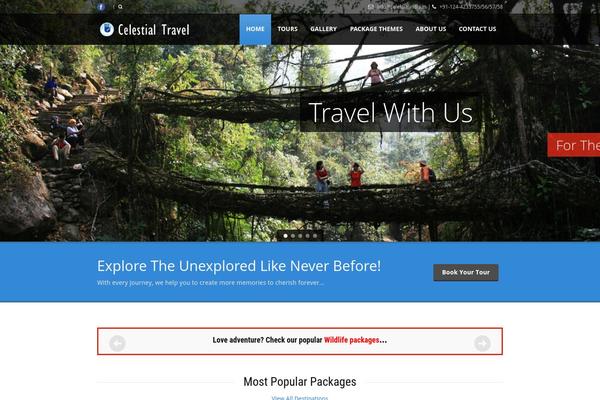Image resolution: width=600 pixels, height=400 pixels.
Task: Select the fifth slider dot
Action: point(315,236)
